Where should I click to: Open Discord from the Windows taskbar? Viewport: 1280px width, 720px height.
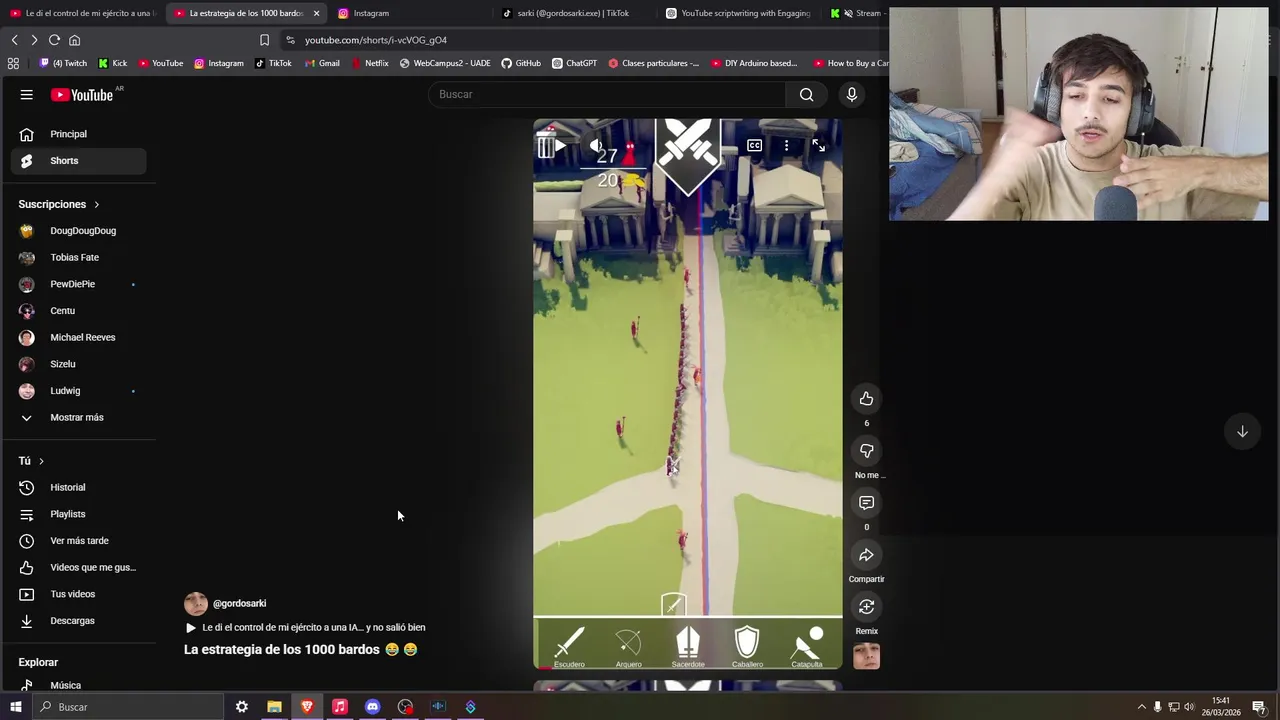(372, 707)
